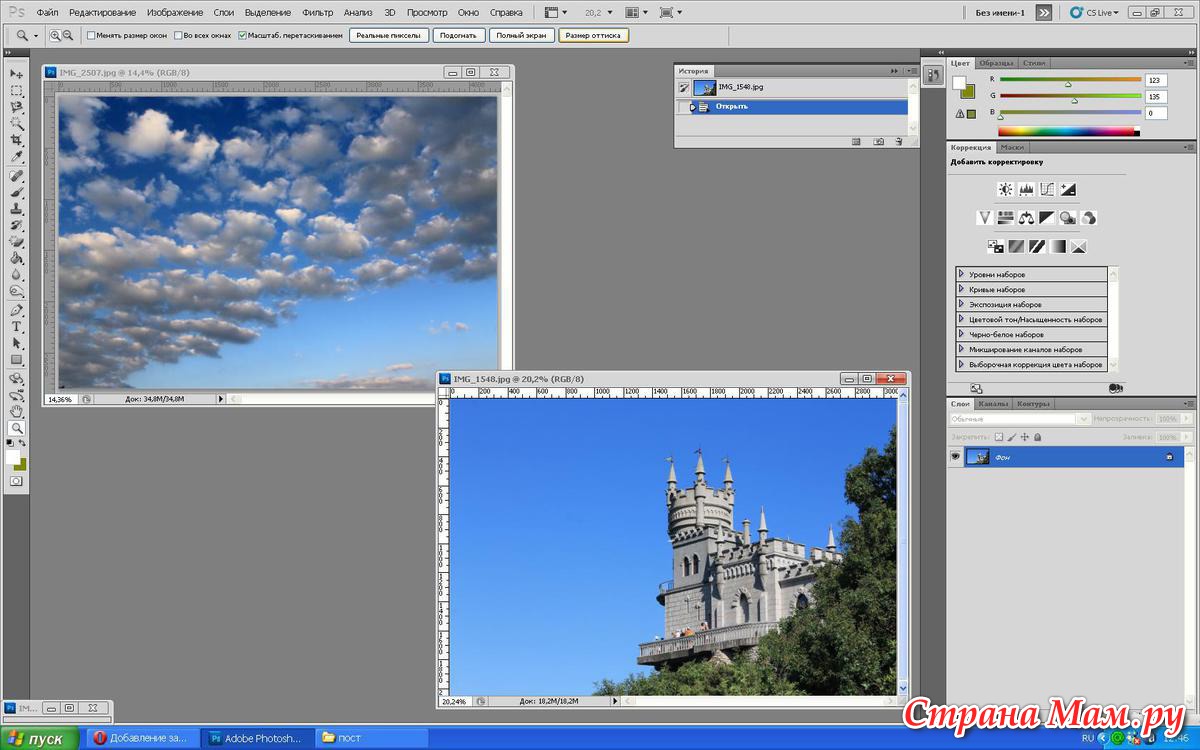Expand 'Черно-белое наборов' presets
The height and width of the screenshot is (750, 1200).
pyautogui.click(x=961, y=334)
